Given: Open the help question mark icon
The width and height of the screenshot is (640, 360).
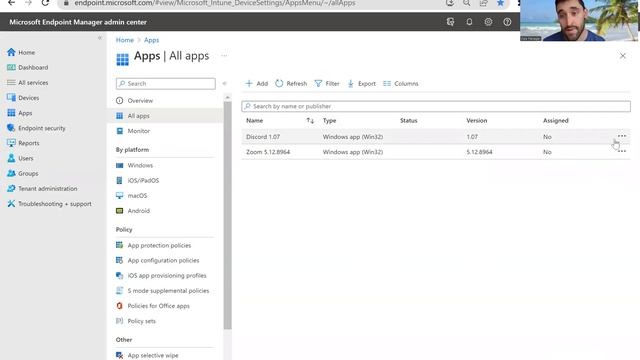Looking at the screenshot, I should tap(507, 22).
